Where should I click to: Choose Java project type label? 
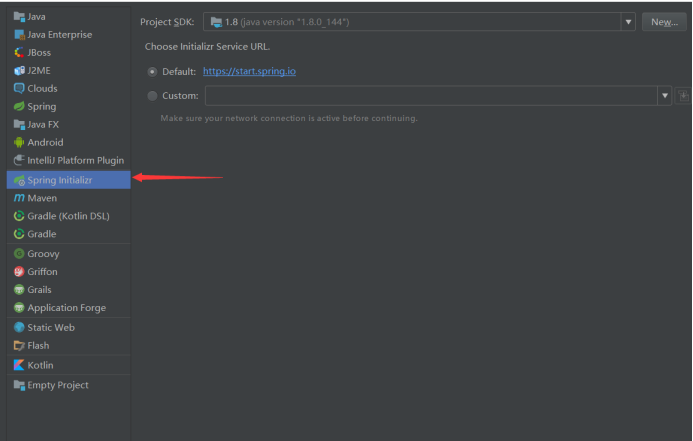[x=36, y=17]
